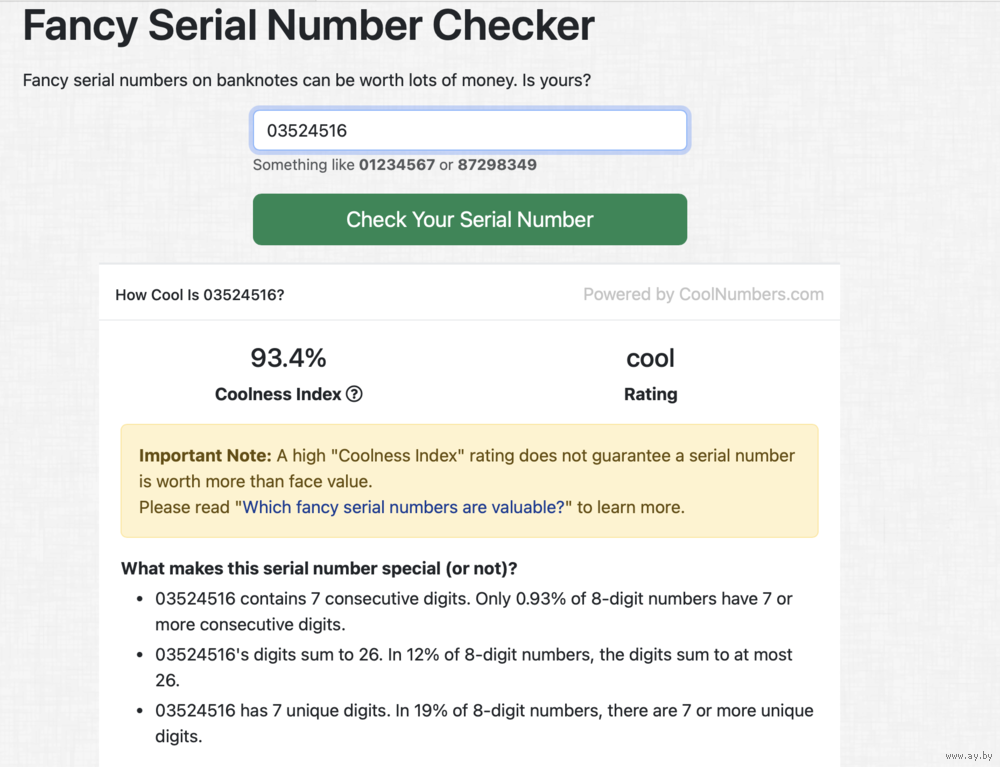Click the example number 87298349 hint
Viewport: 1000px width, 767px height.
tap(497, 164)
